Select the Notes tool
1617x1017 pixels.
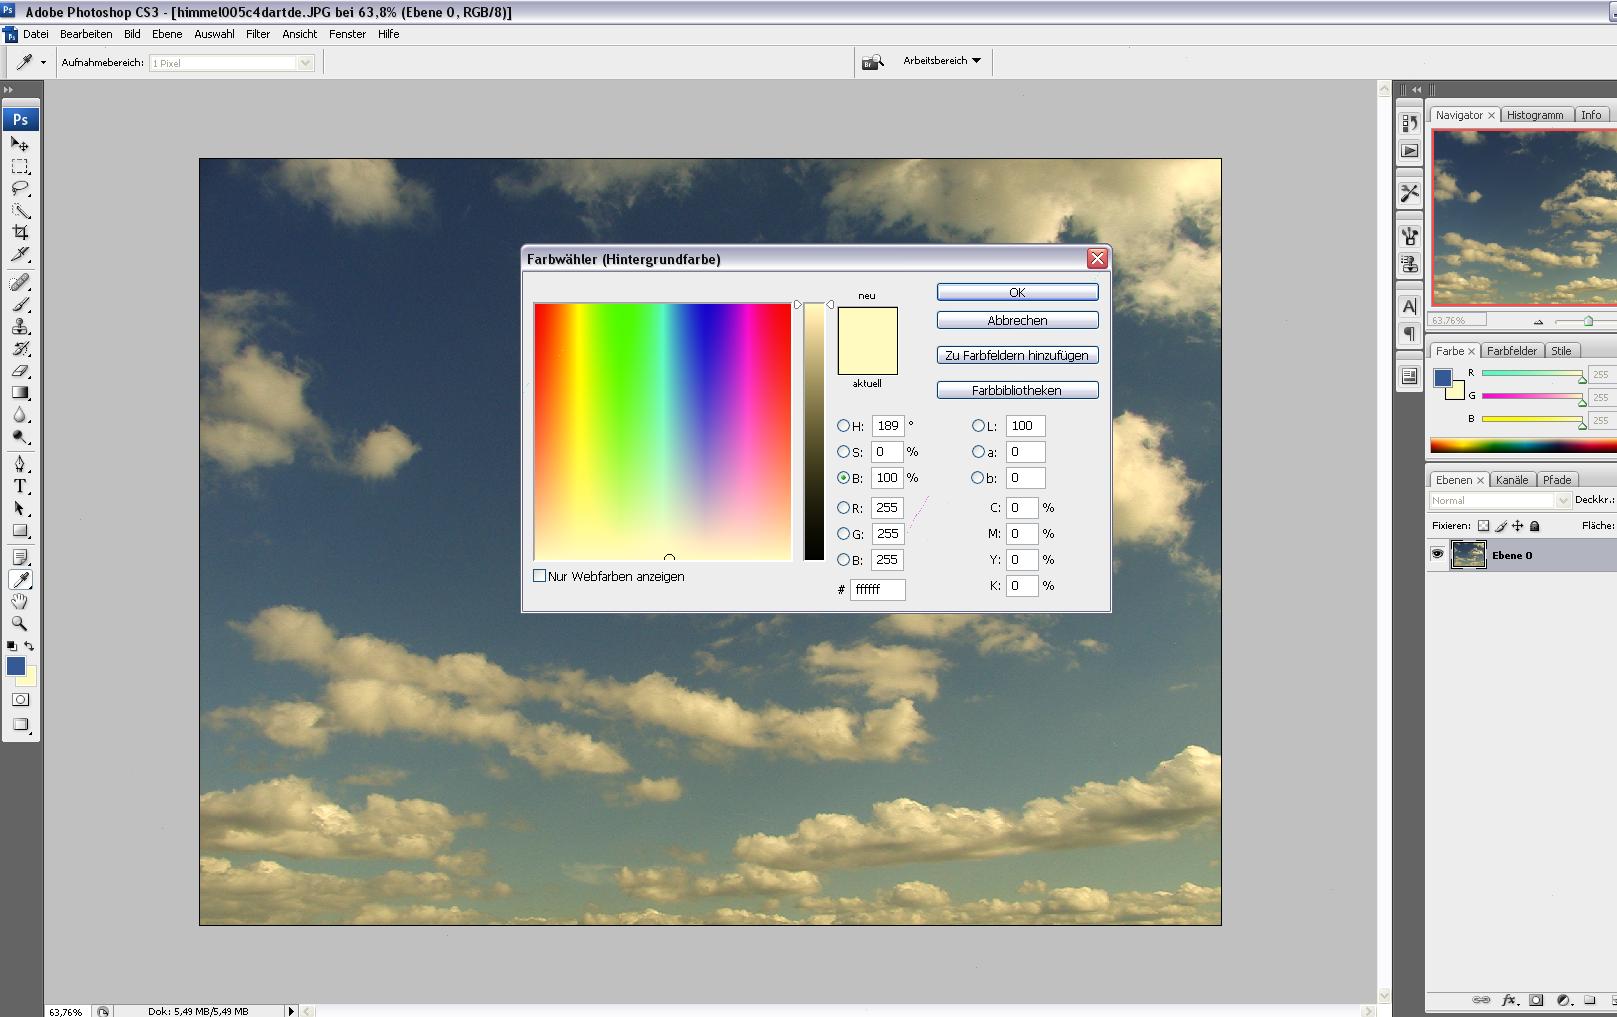[x=20, y=557]
